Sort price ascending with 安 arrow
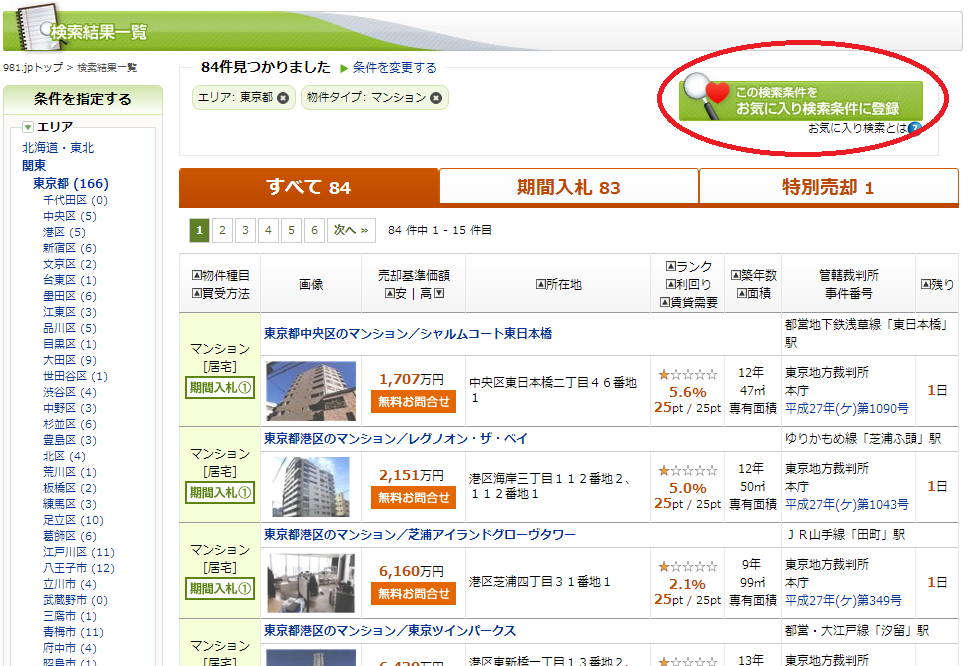Image resolution: width=970 pixels, height=666 pixels. 390,293
